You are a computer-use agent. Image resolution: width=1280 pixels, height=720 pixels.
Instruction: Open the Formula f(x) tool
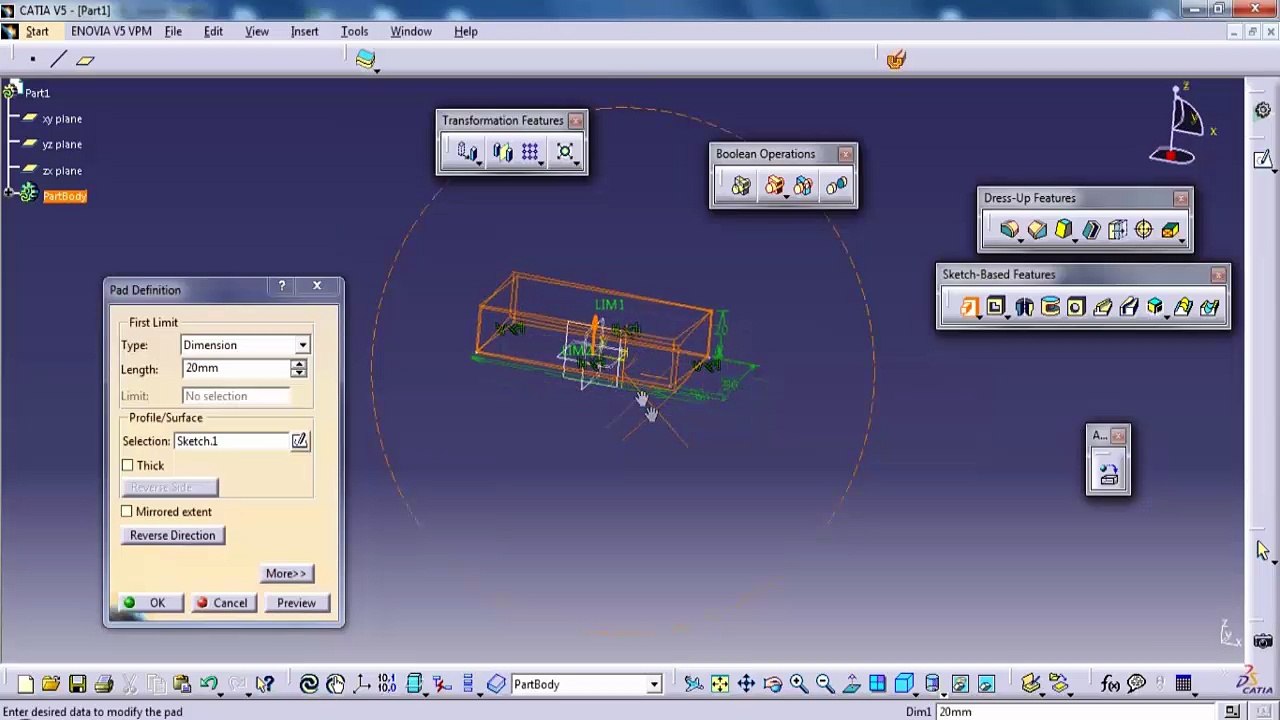point(1110,684)
